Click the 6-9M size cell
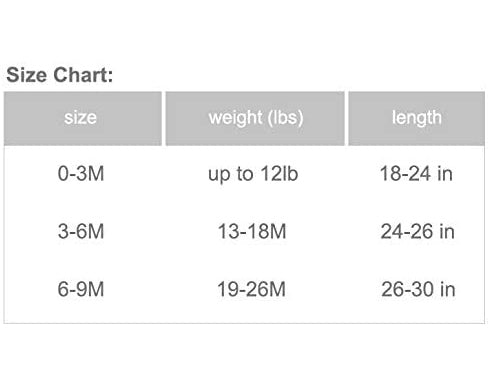 [81, 289]
